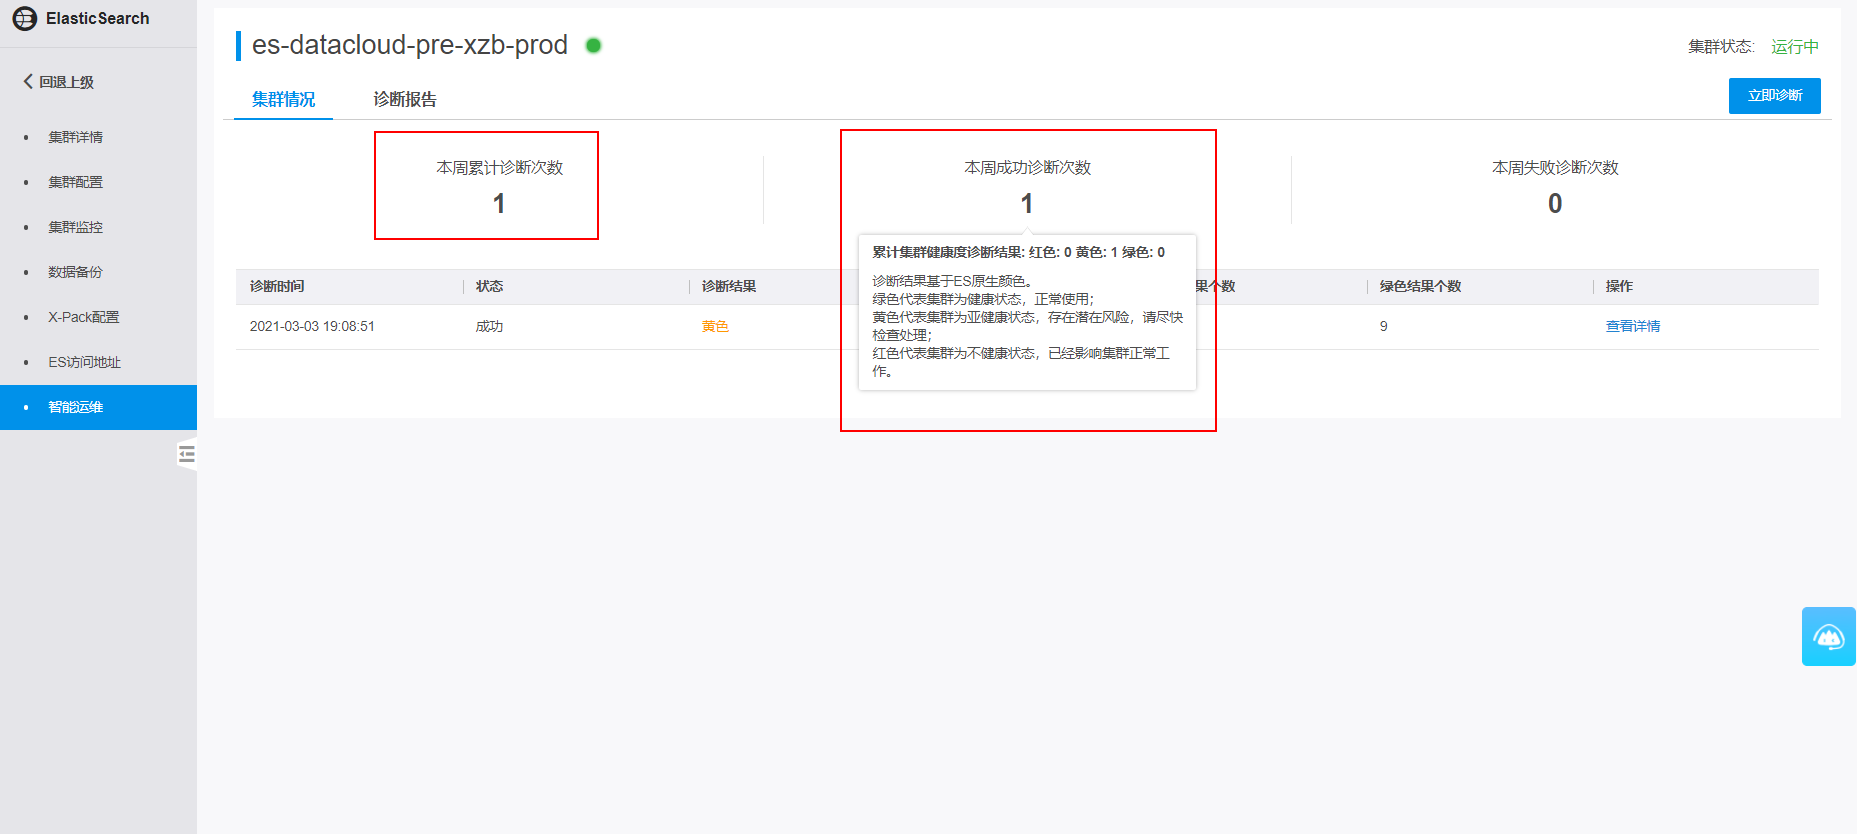Open X-Pack配置 in the sidebar

tap(84, 317)
